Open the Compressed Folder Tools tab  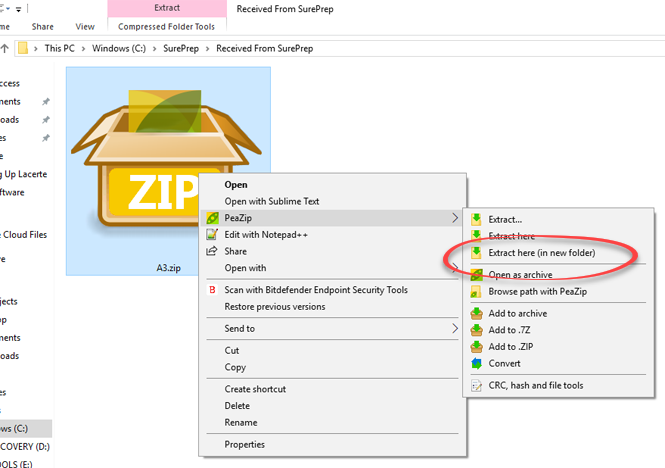click(167, 27)
